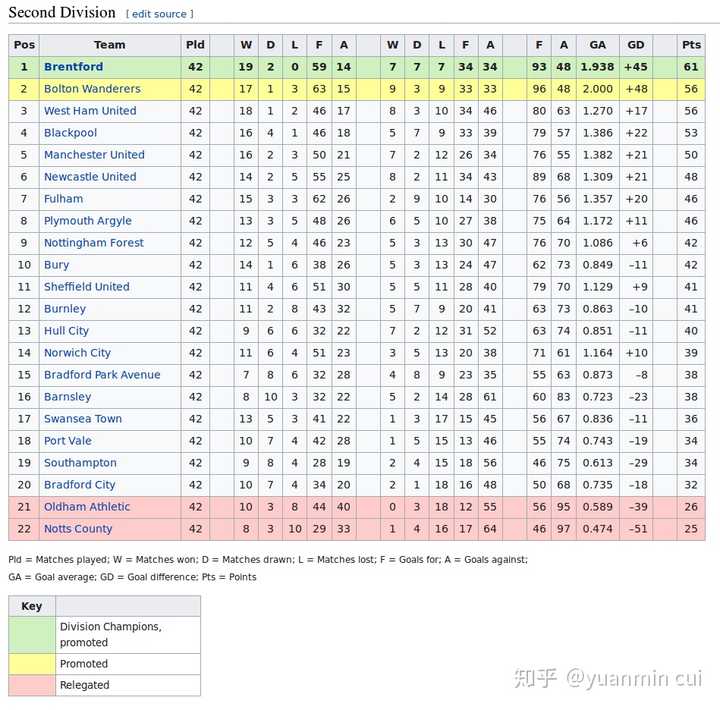Select the yellow Promoted key swatch
Image resolution: width=720 pixels, height=710 pixels.
pos(32,664)
